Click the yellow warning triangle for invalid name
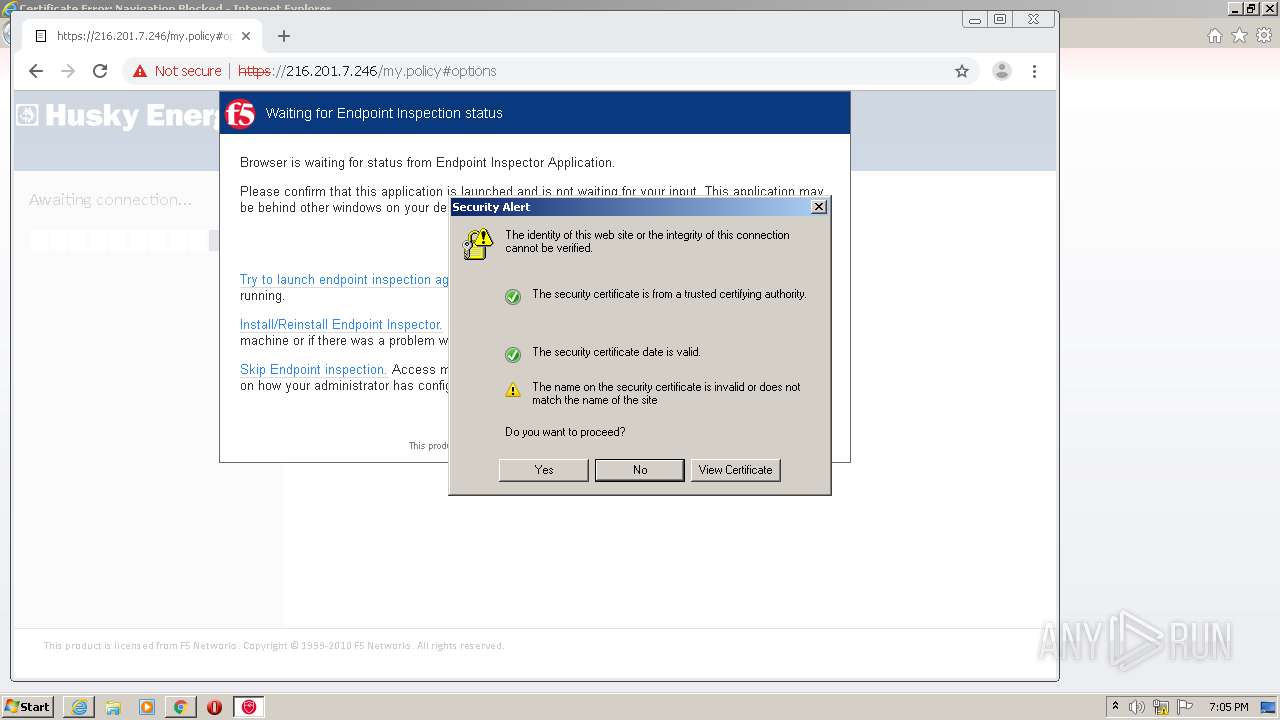 click(513, 390)
